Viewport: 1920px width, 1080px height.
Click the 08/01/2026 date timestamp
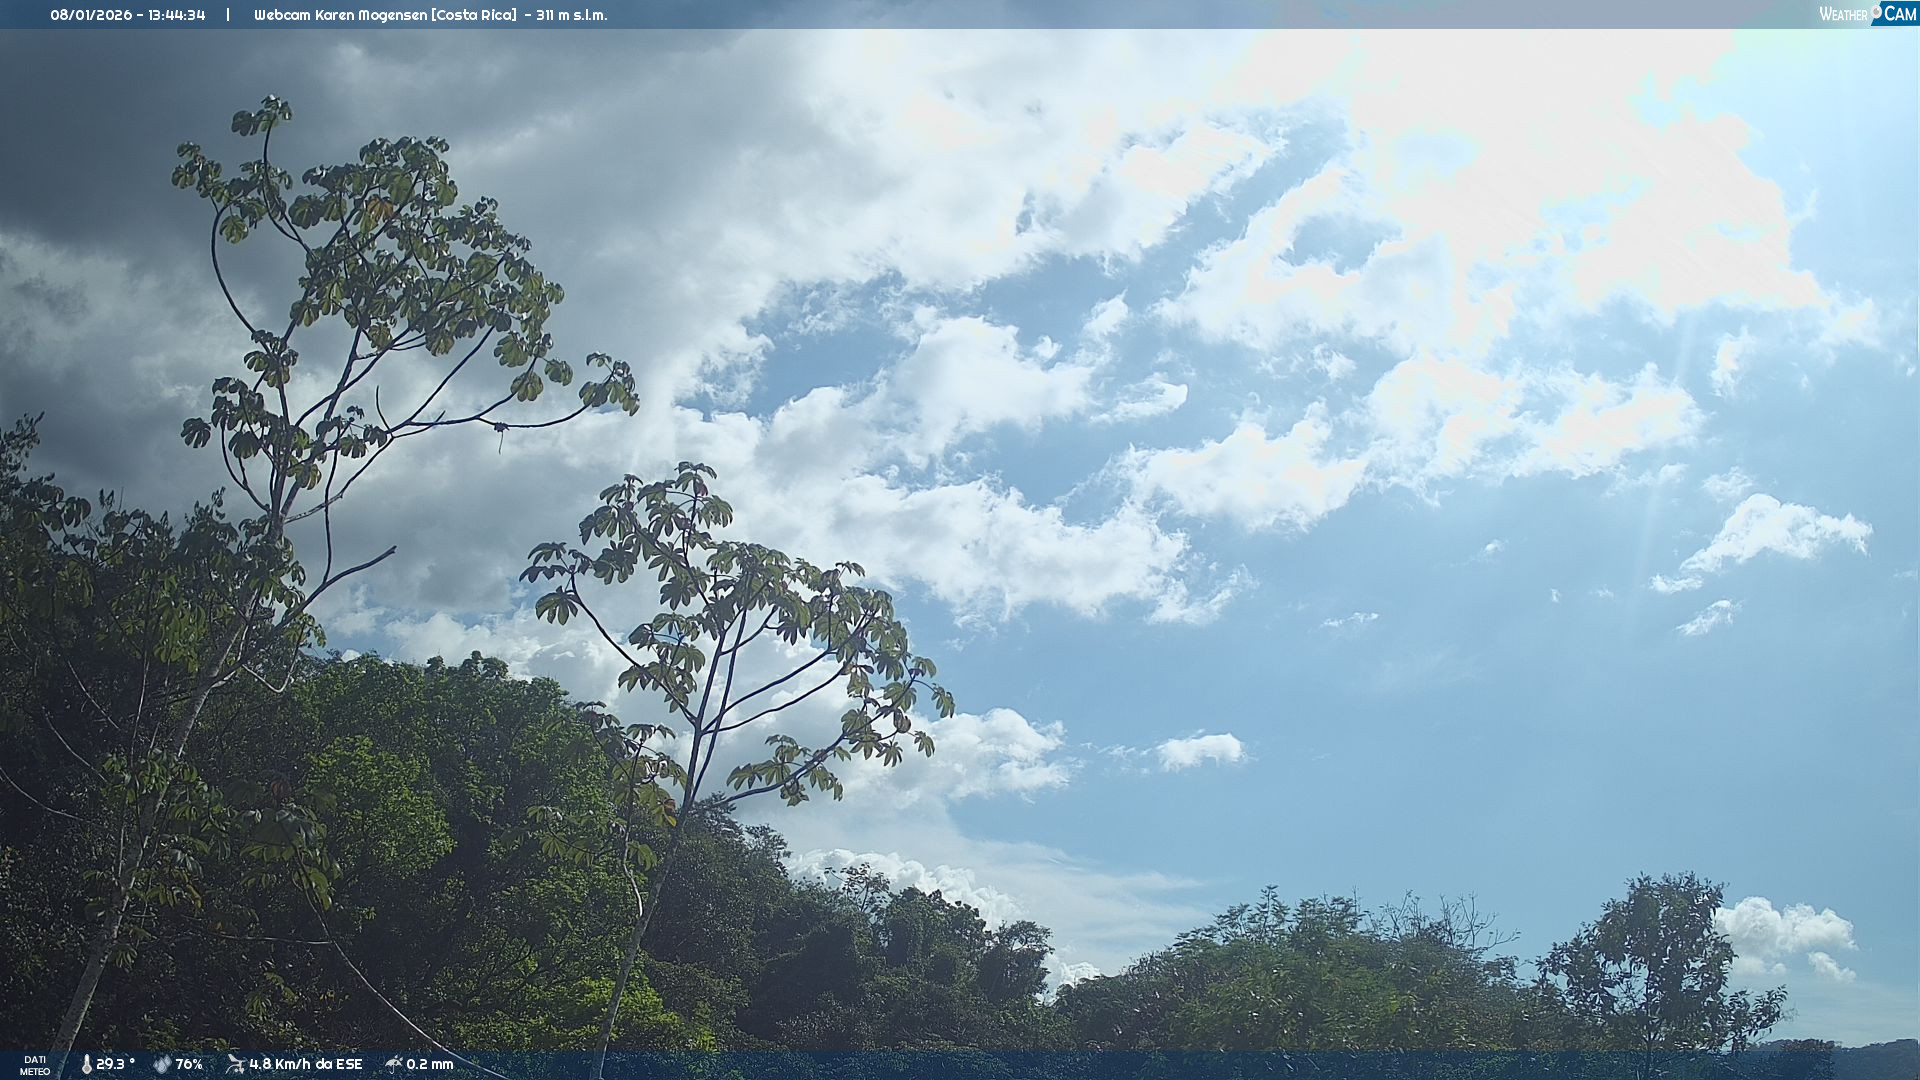[x=91, y=15]
